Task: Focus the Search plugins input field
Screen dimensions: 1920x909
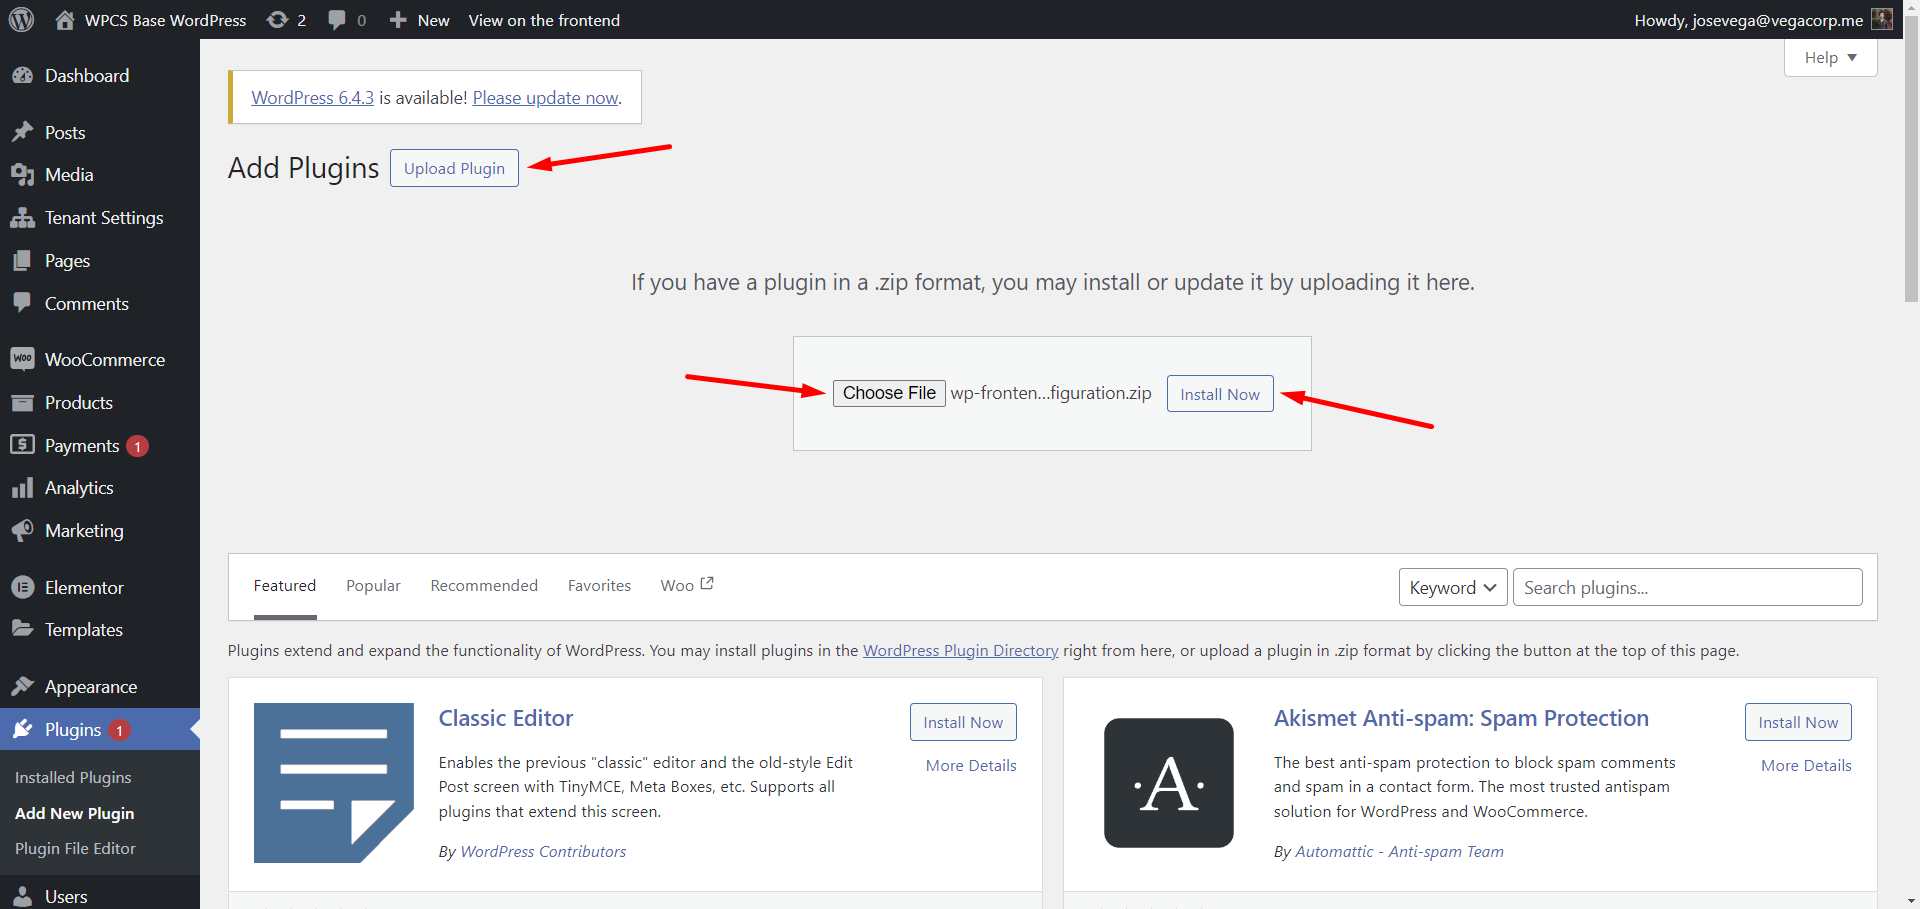Action: pyautogui.click(x=1688, y=587)
